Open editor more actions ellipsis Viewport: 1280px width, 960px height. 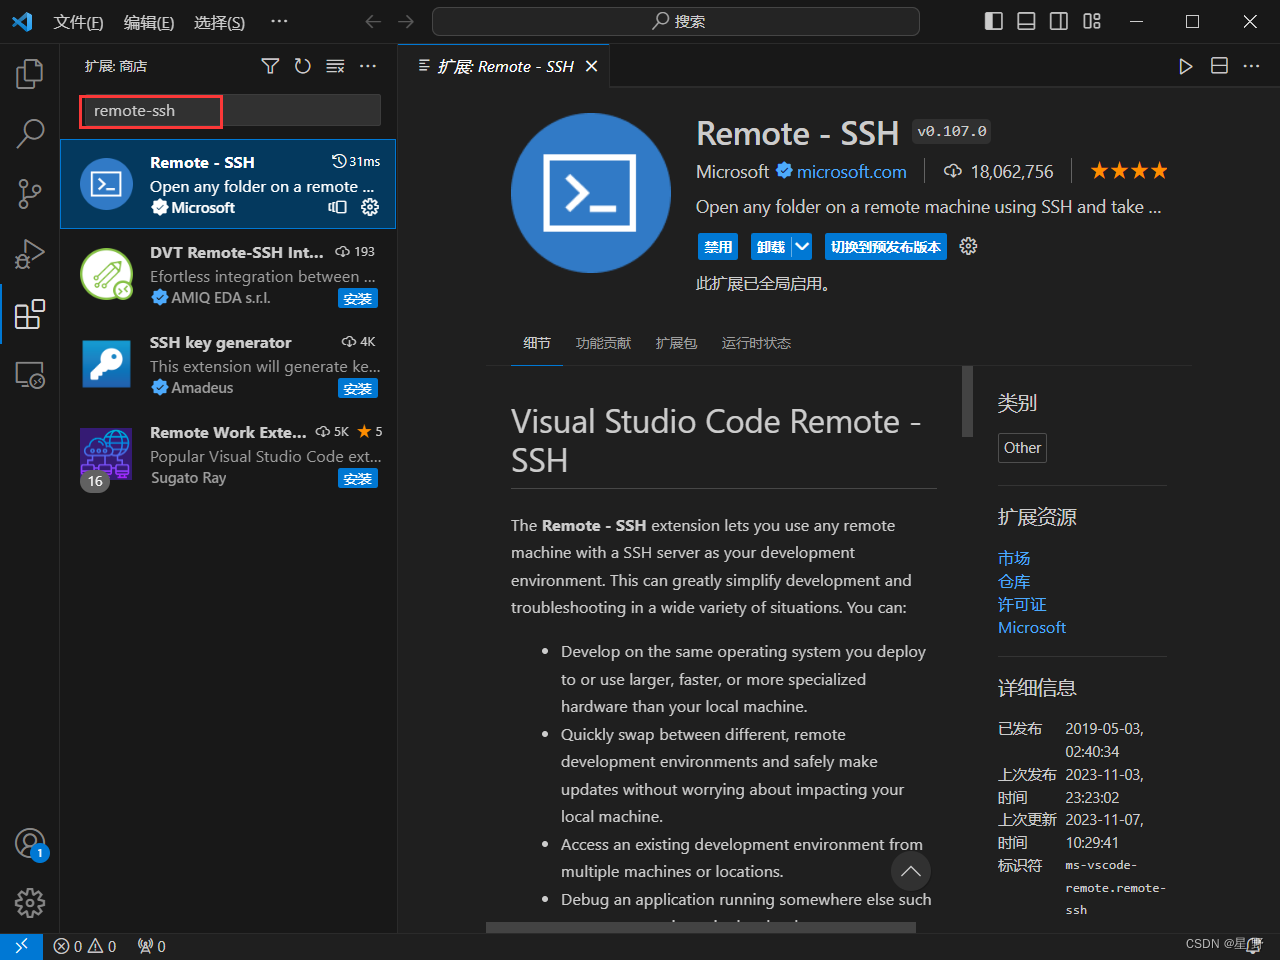point(1252,66)
